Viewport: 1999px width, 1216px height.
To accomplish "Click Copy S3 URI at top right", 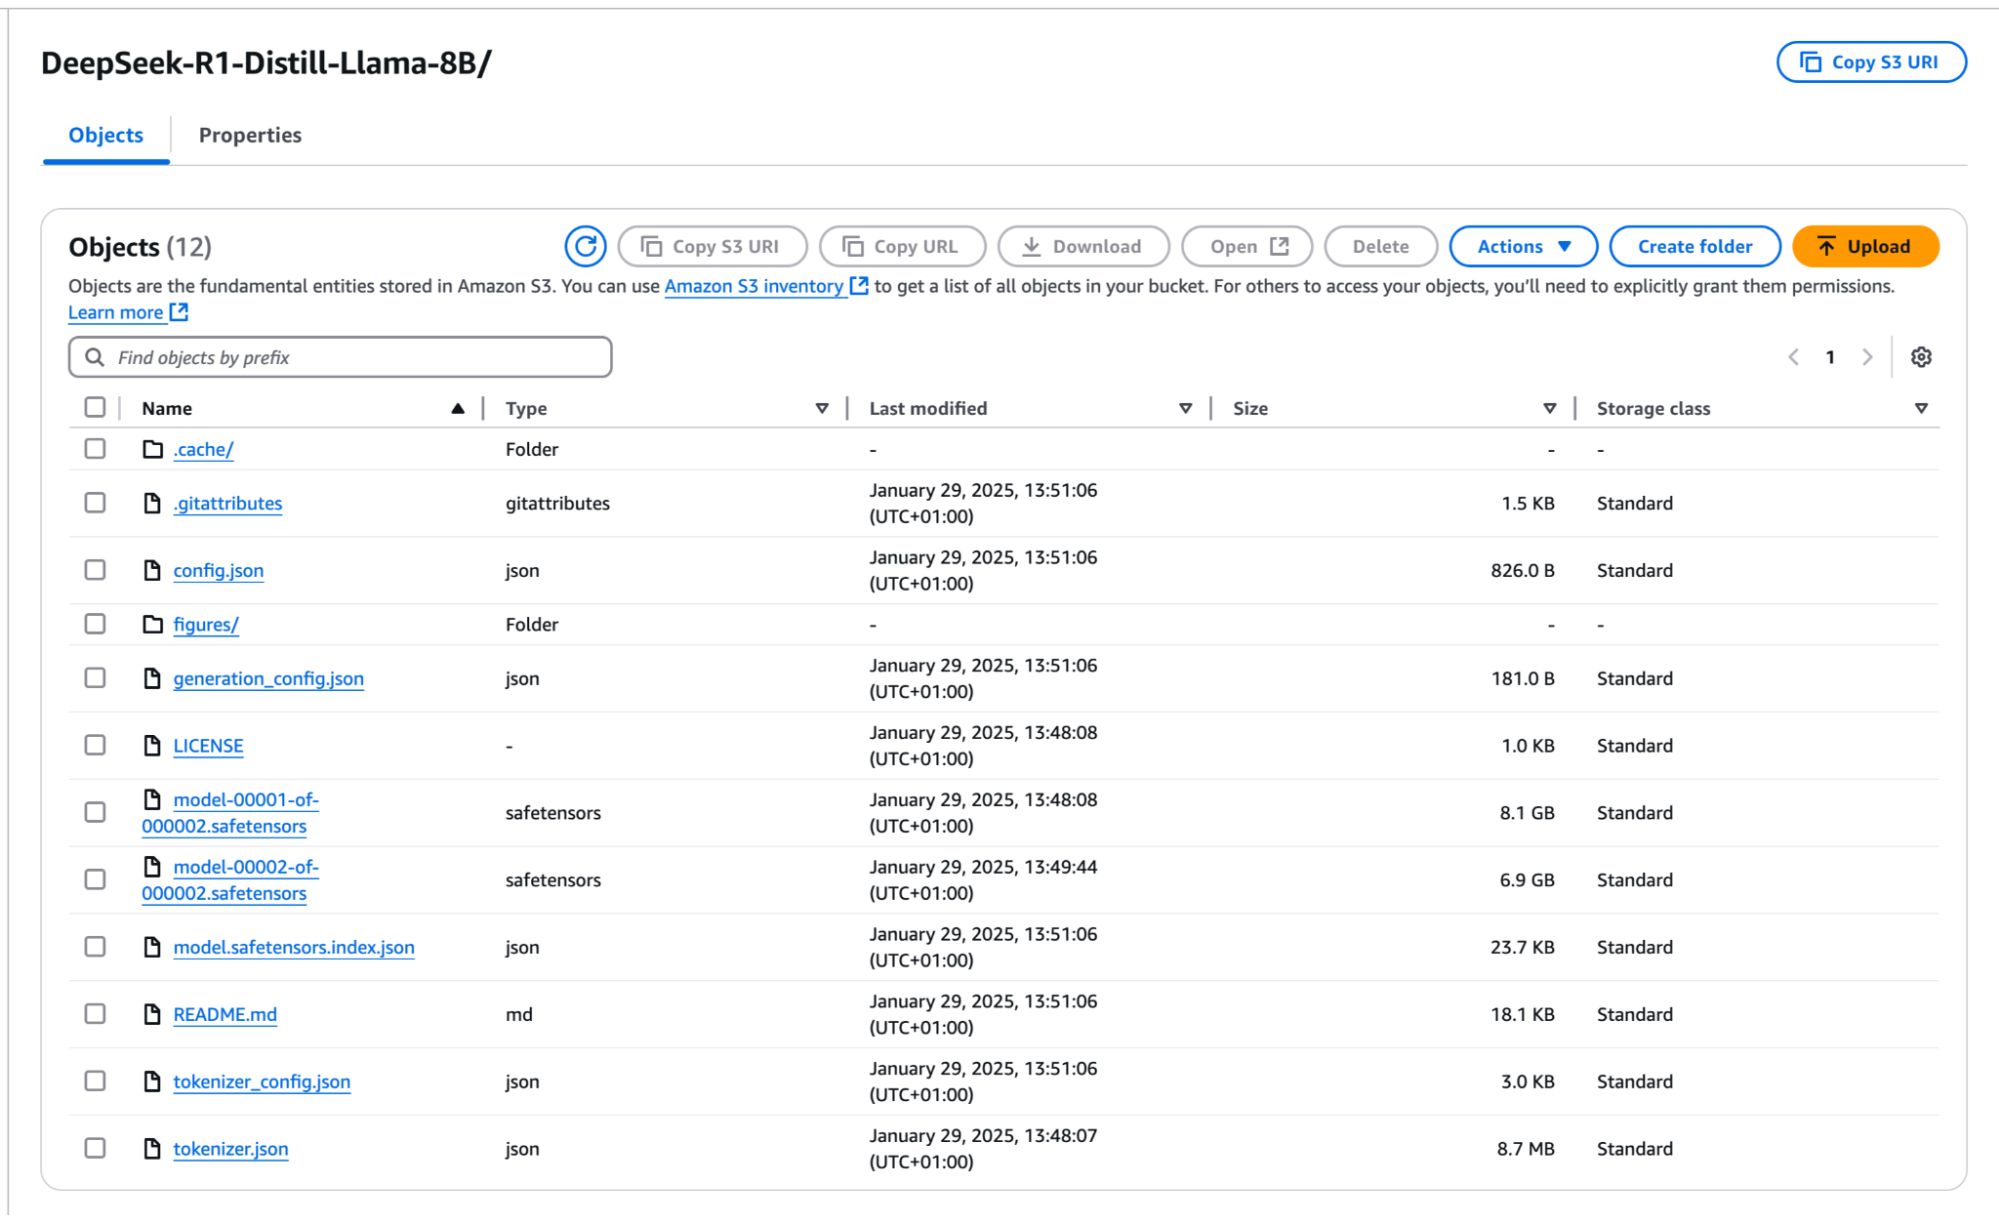I will (x=1871, y=62).
